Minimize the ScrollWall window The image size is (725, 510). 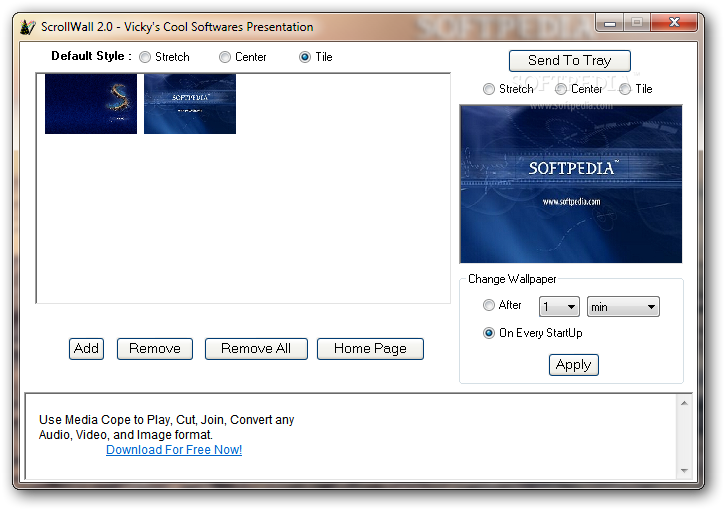610,22
